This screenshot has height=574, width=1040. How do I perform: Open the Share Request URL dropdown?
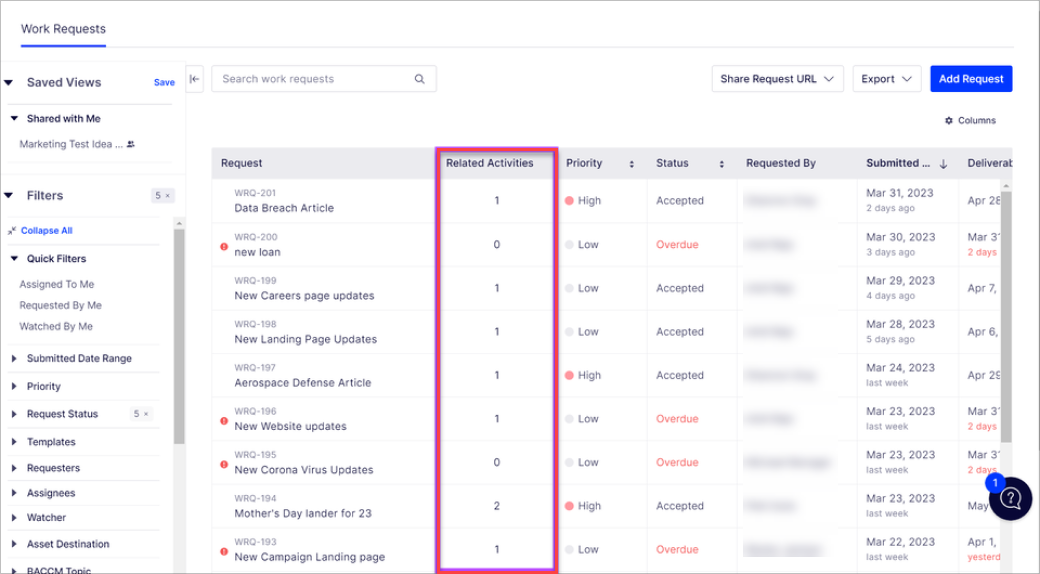(777, 79)
